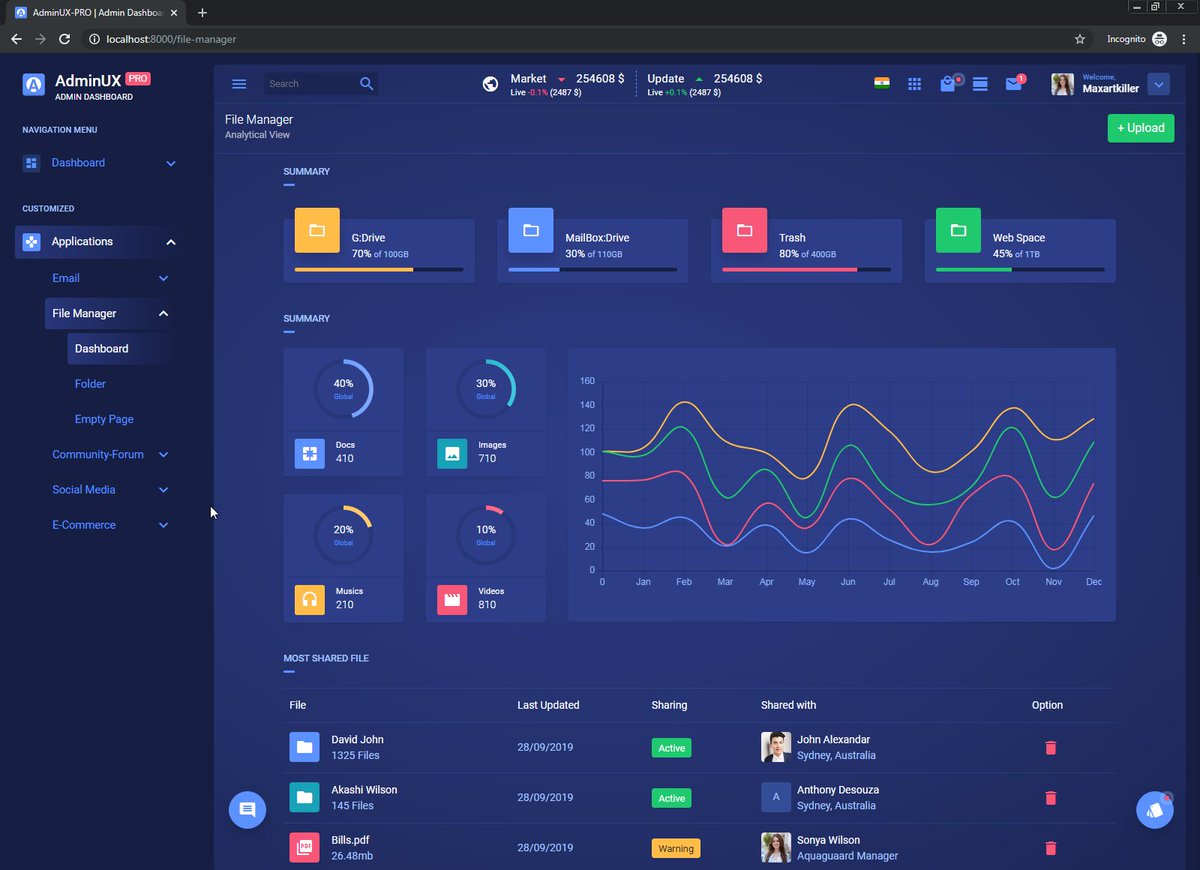The height and width of the screenshot is (870, 1200).
Task: Expand the user profile dropdown arrow
Action: pyautogui.click(x=1159, y=84)
